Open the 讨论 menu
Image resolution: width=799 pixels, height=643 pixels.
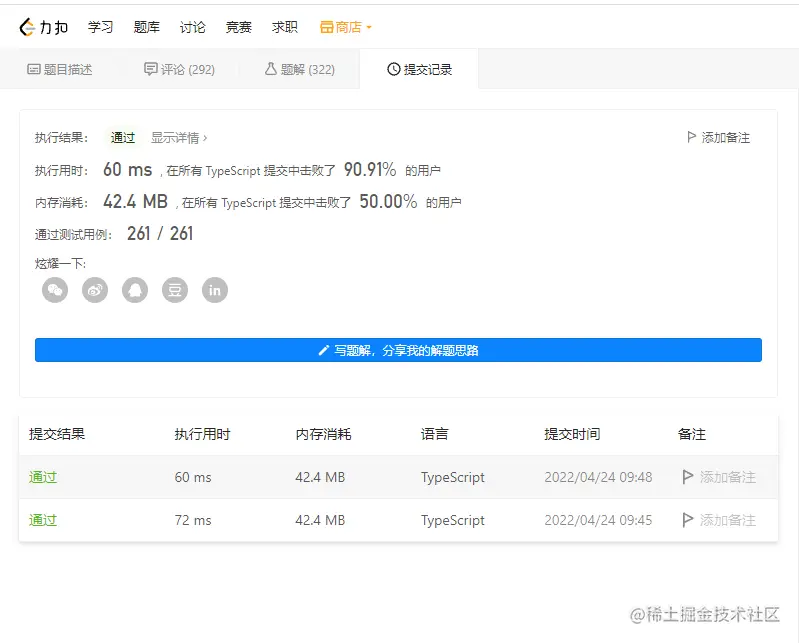193,27
